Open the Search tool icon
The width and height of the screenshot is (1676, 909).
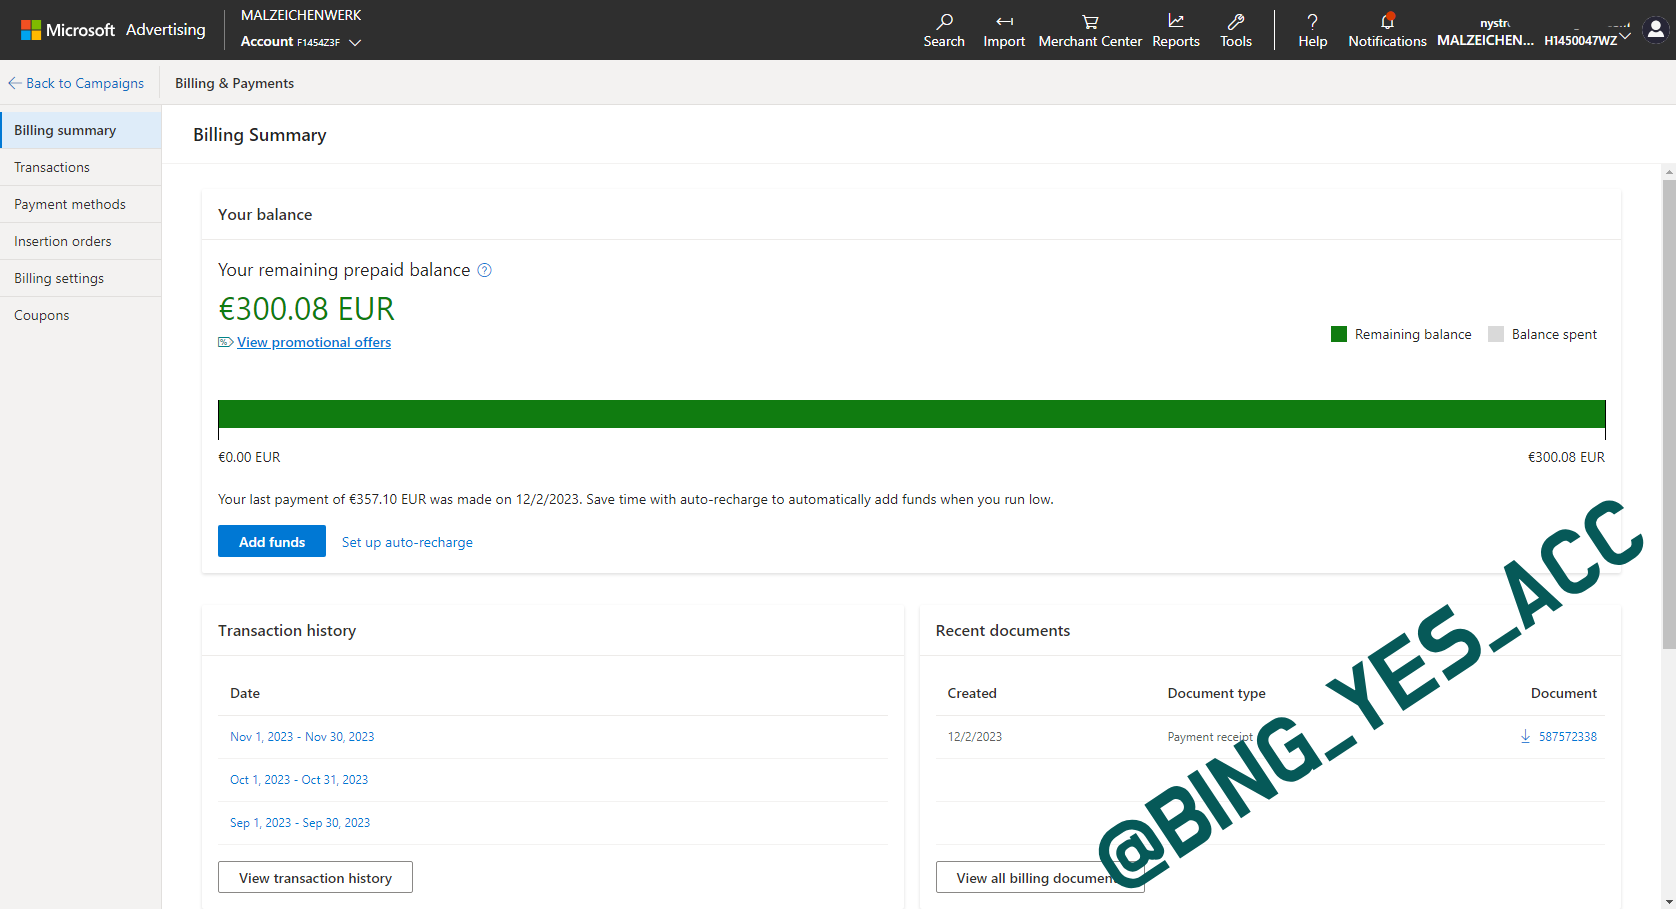coord(943,22)
